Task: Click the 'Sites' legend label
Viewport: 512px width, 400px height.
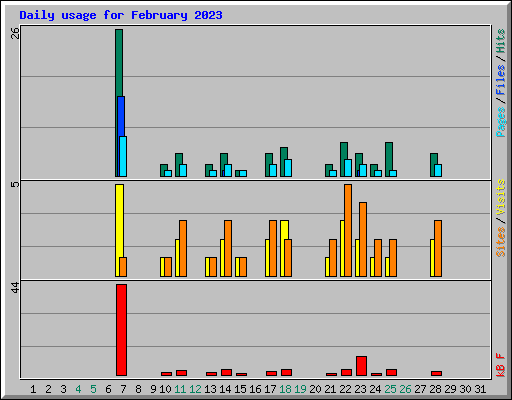Action: point(500,242)
